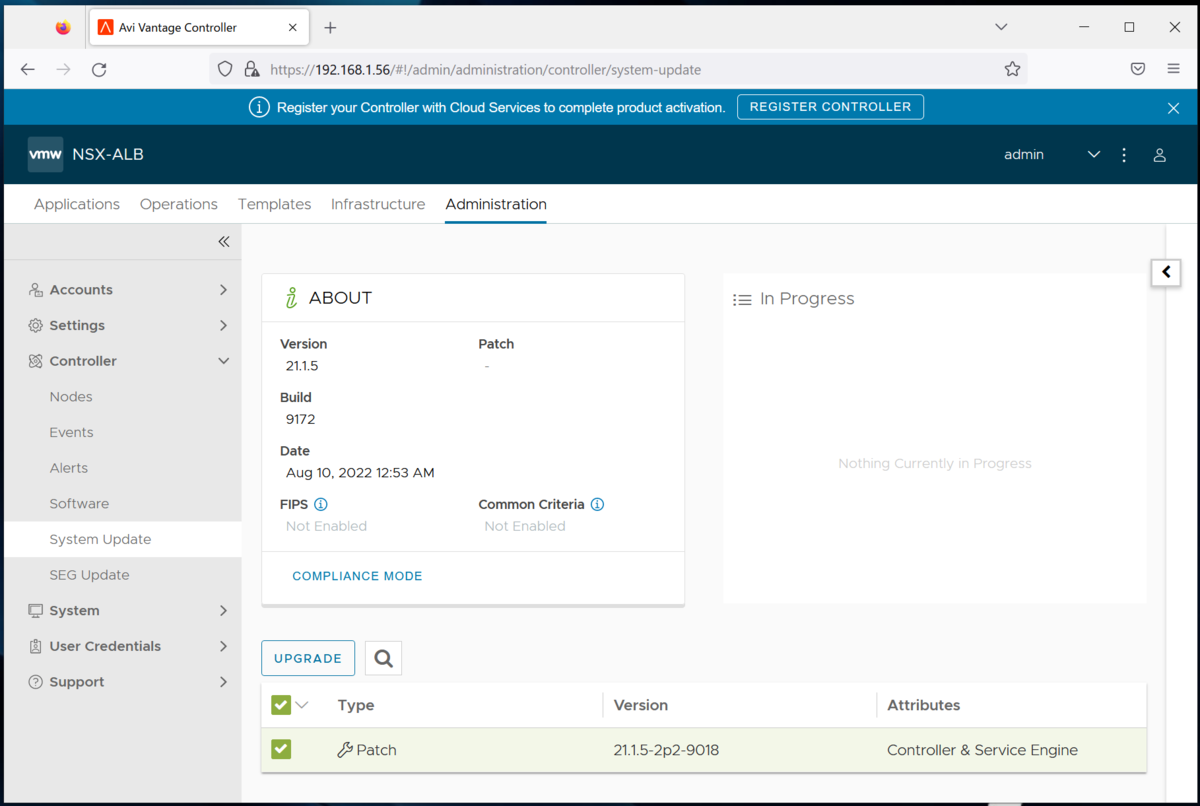Click the wrench Patch icon in table row
The image size is (1200, 806).
345,750
